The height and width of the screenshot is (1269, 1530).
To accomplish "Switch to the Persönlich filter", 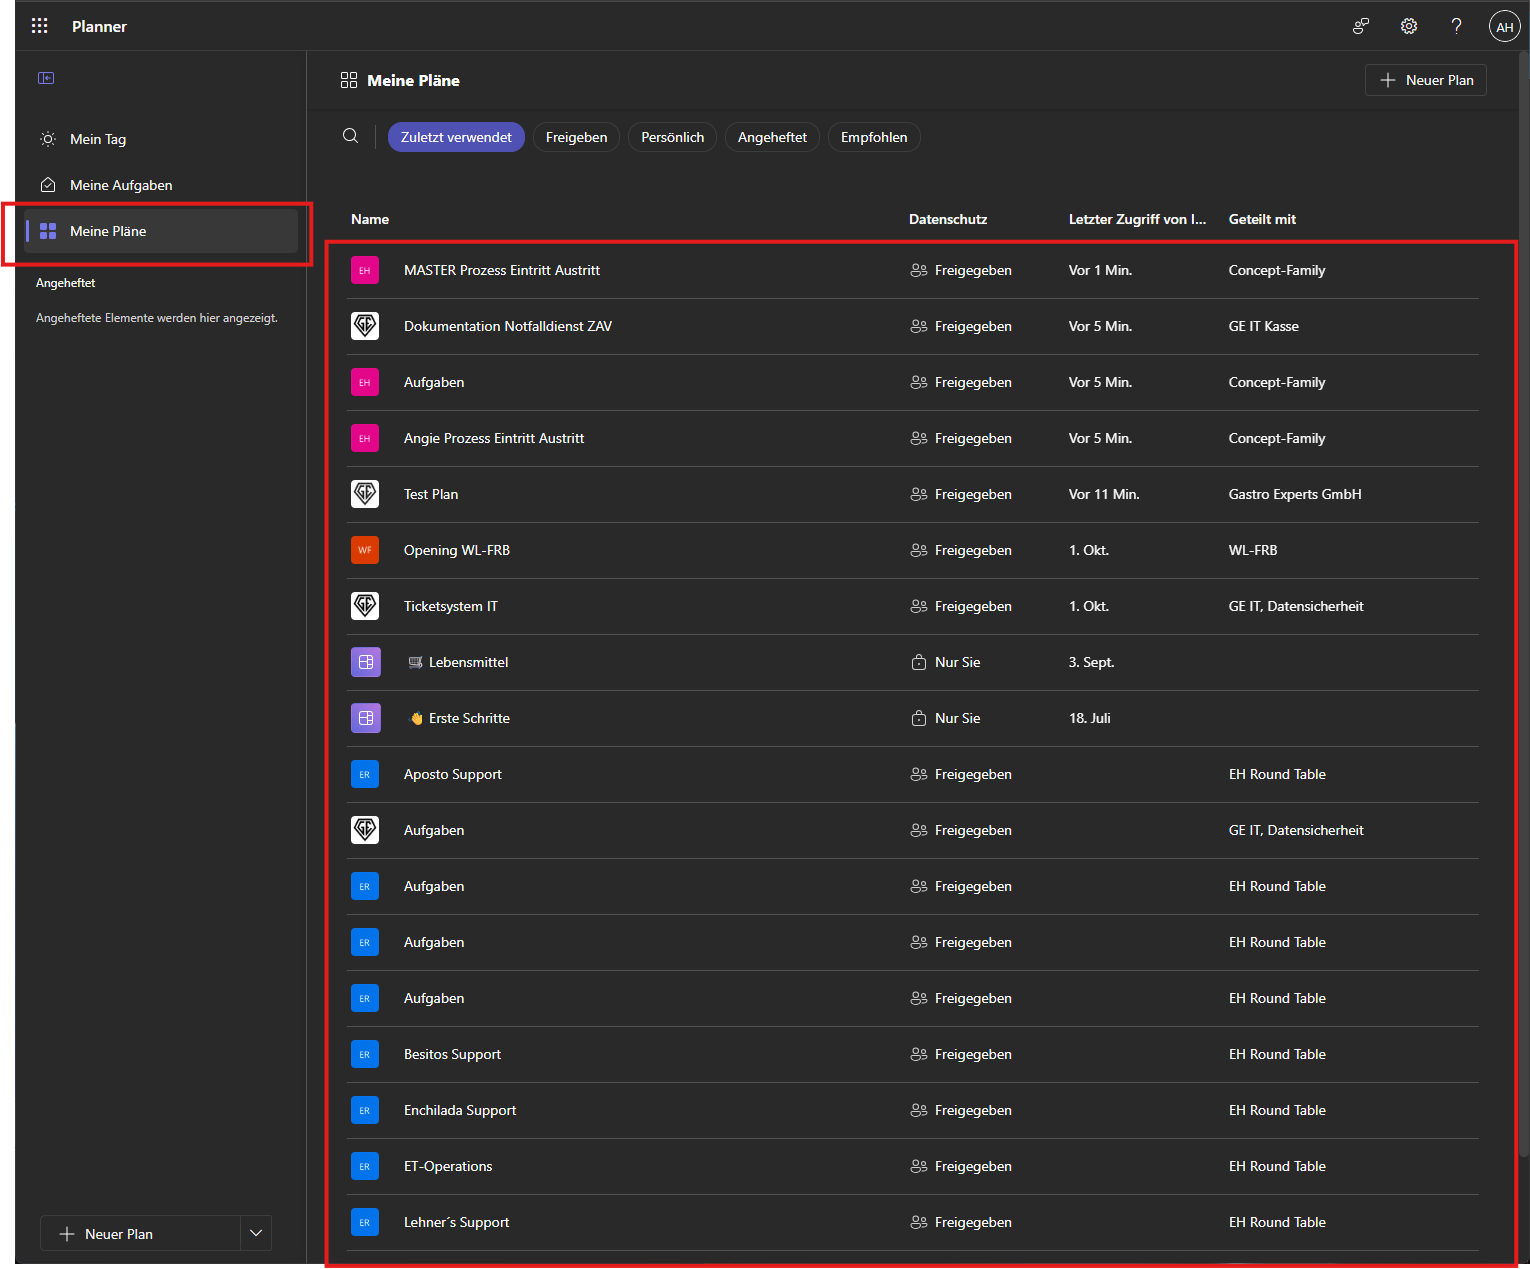I will [x=672, y=137].
